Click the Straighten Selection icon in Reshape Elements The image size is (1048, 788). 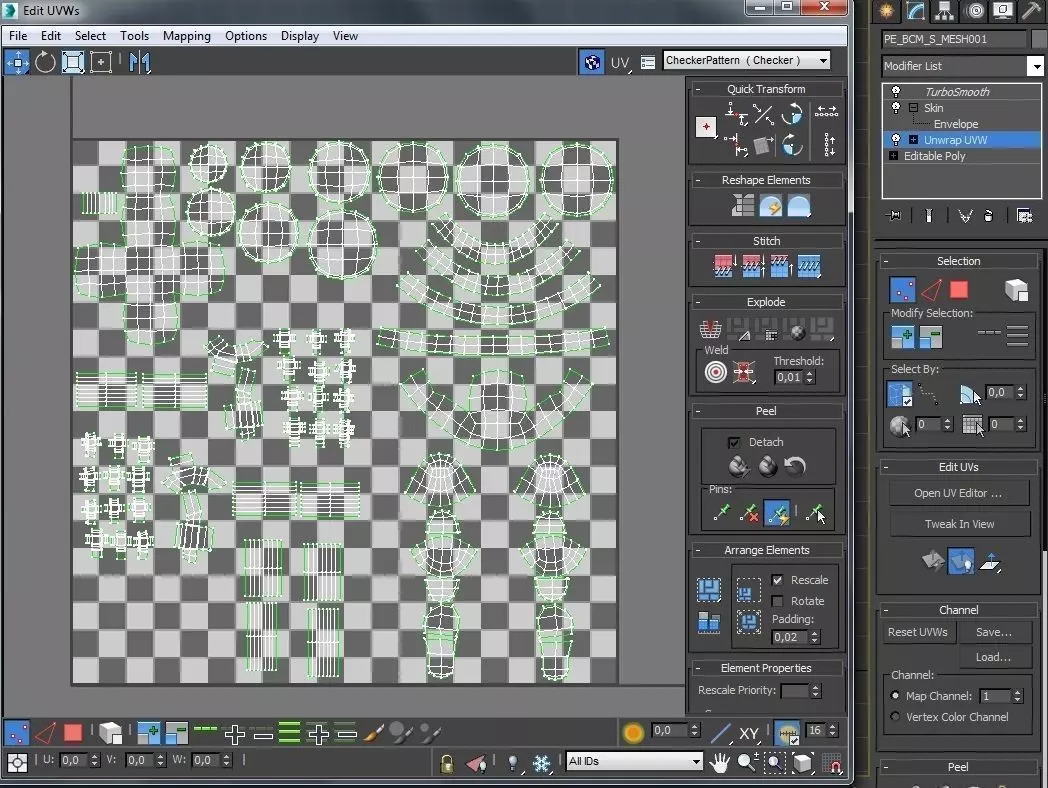[x=743, y=206]
